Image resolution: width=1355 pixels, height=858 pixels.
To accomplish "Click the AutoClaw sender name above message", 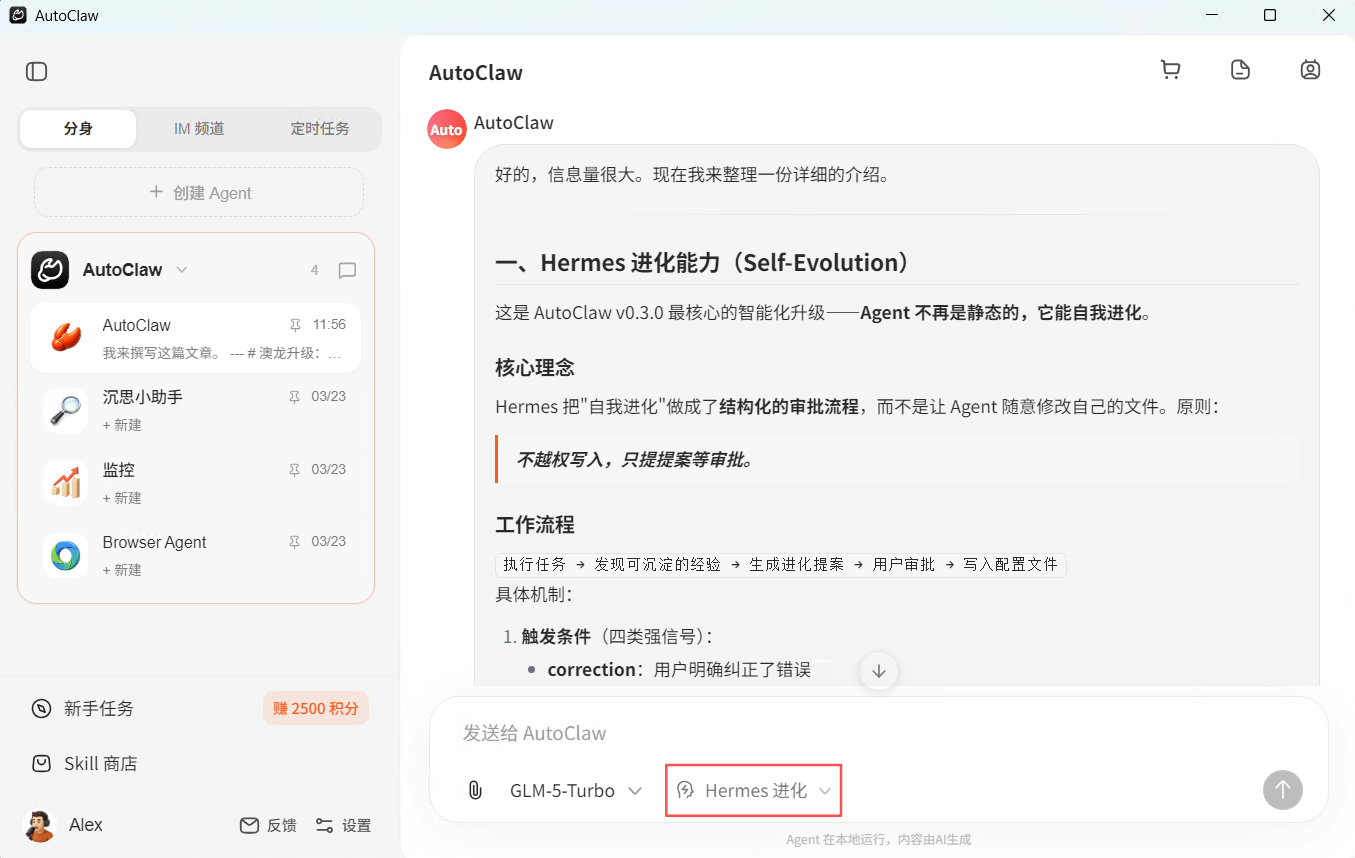I will (514, 123).
